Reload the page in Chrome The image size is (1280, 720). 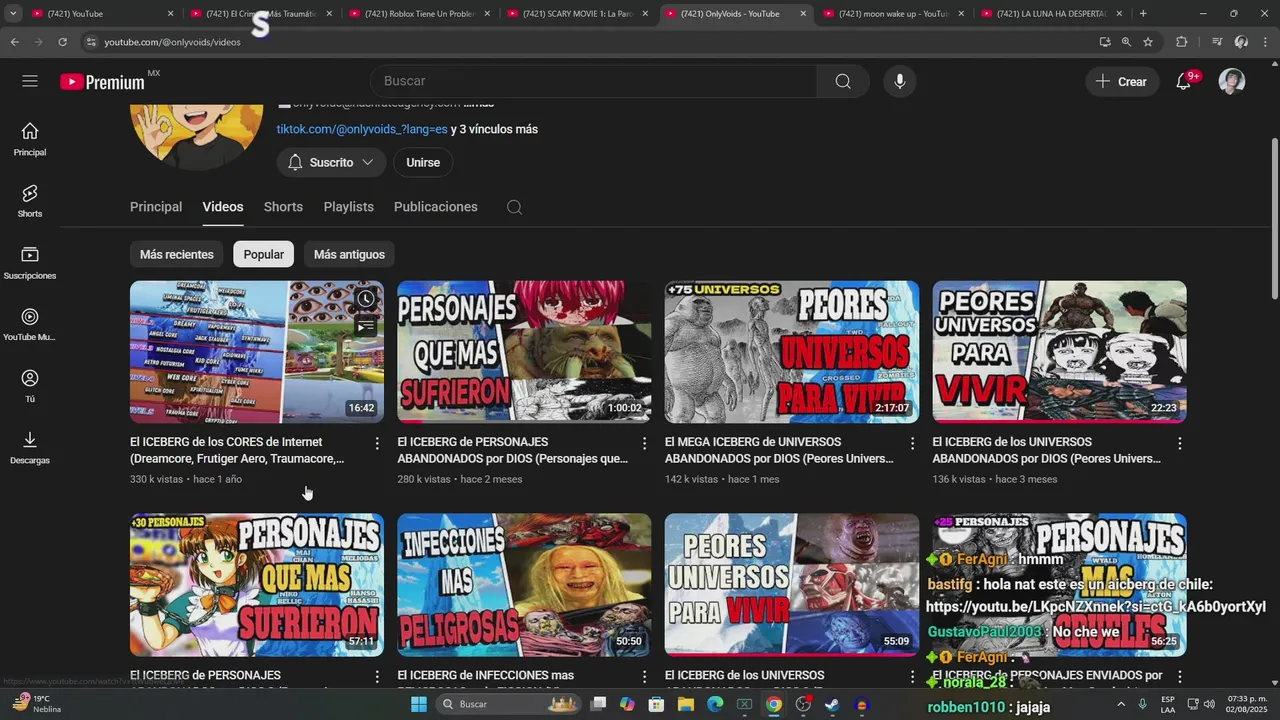coord(62,42)
